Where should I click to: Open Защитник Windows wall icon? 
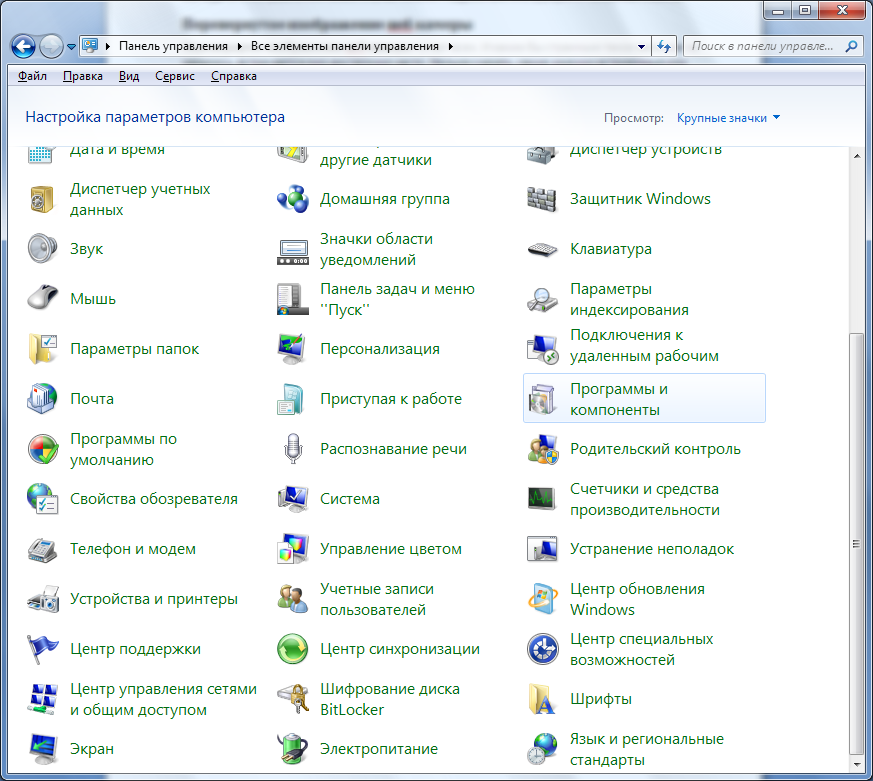pos(542,199)
